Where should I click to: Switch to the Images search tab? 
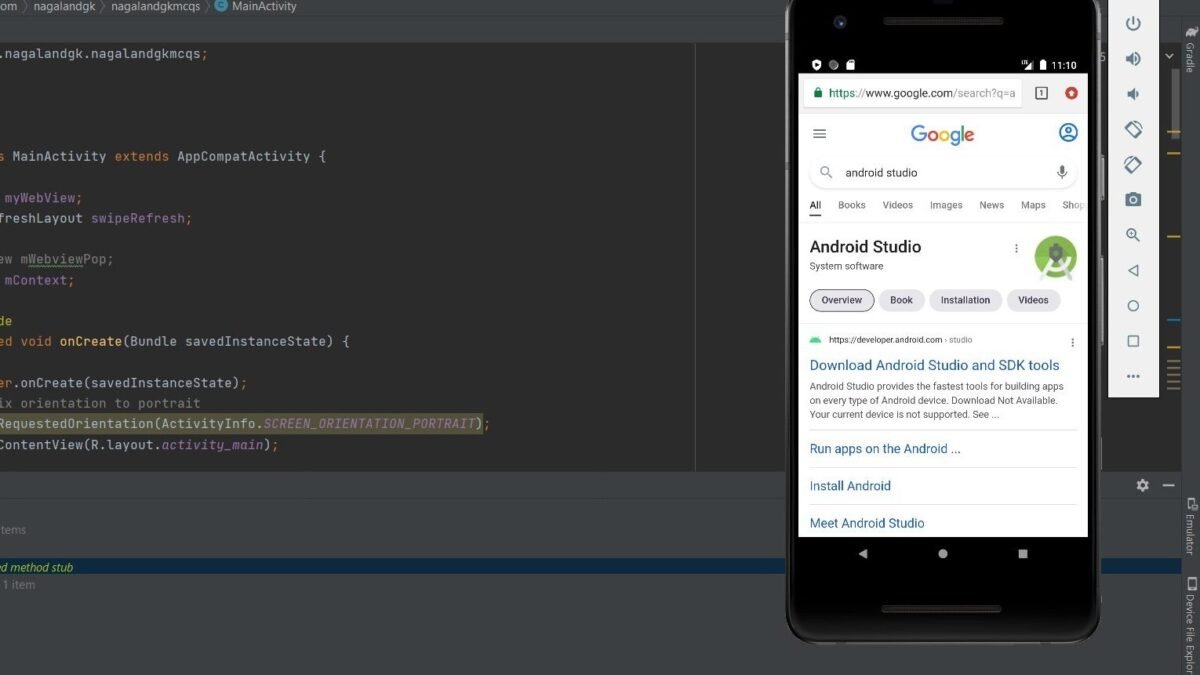946,205
